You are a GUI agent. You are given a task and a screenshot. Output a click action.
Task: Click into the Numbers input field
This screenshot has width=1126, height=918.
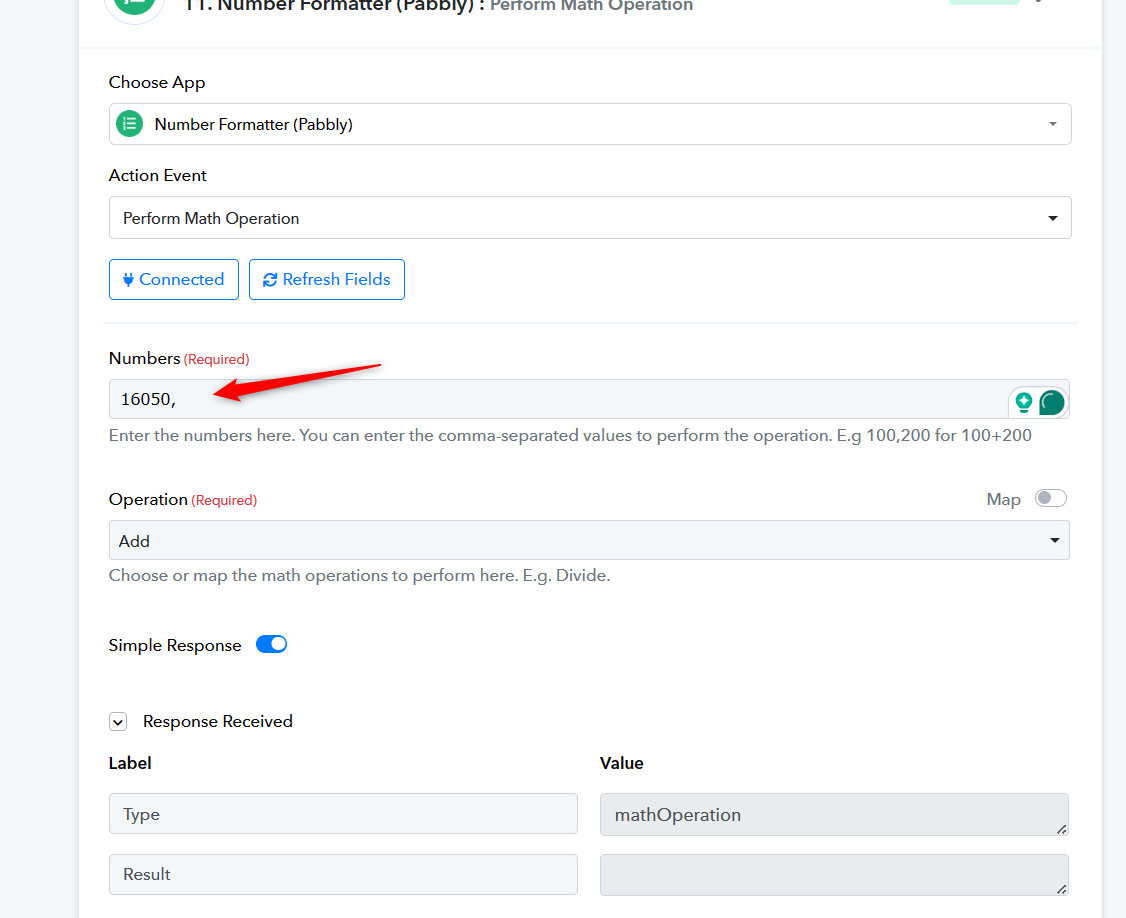point(558,399)
